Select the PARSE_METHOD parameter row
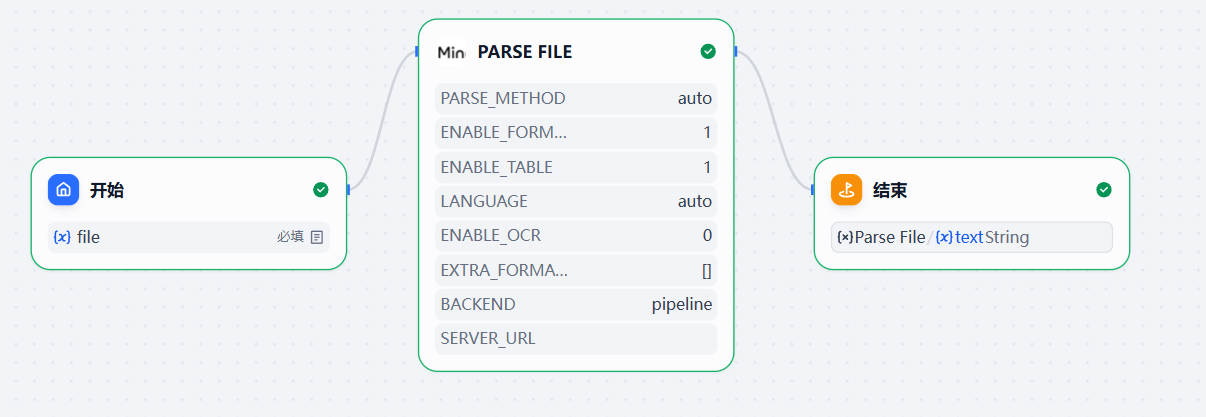Viewport: 1206px width, 417px height. [x=576, y=98]
